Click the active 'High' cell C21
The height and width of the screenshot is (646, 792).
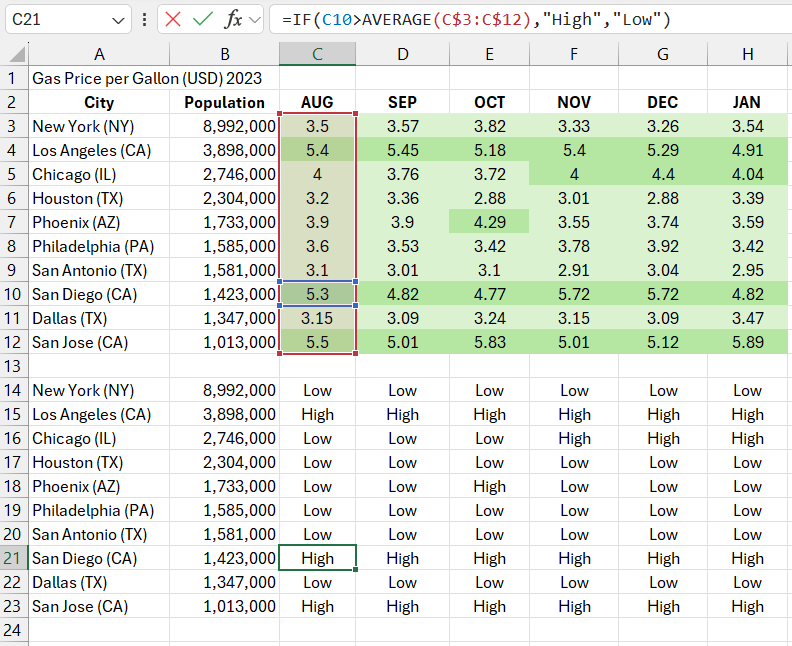pos(317,558)
